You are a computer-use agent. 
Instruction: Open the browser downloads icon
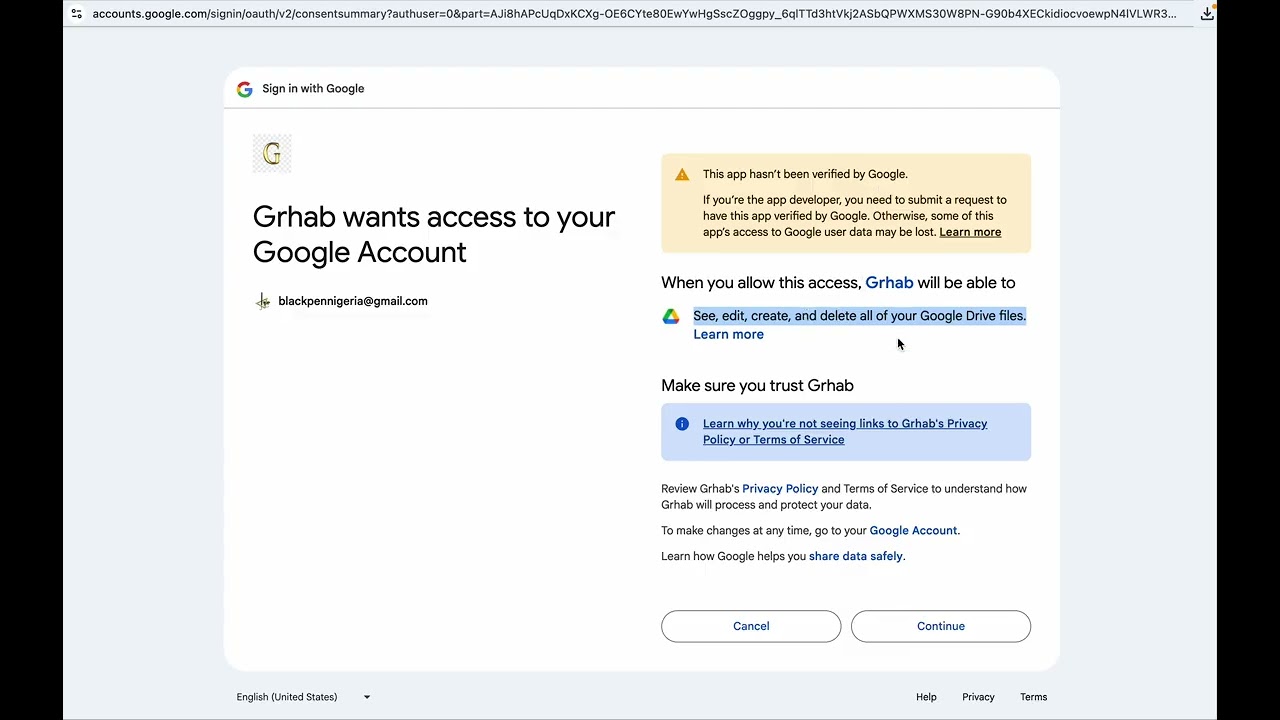pos(1207,14)
